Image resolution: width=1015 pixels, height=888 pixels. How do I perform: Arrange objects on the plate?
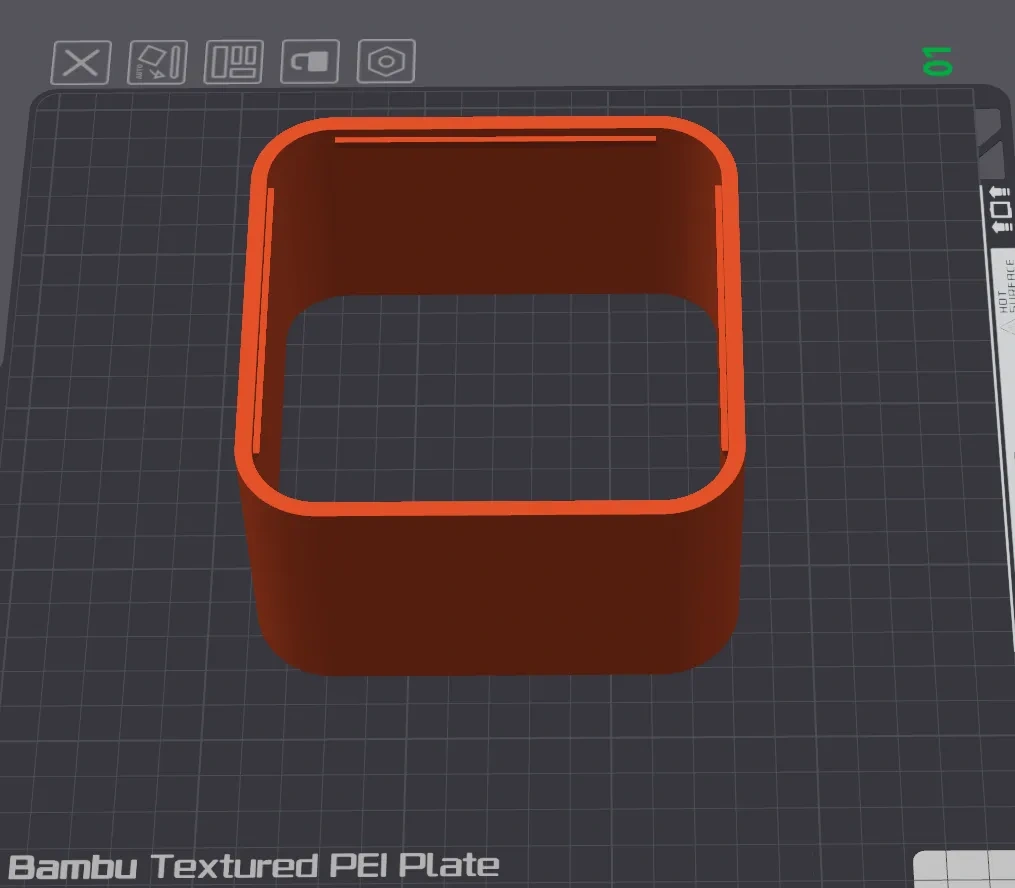[x=234, y=62]
